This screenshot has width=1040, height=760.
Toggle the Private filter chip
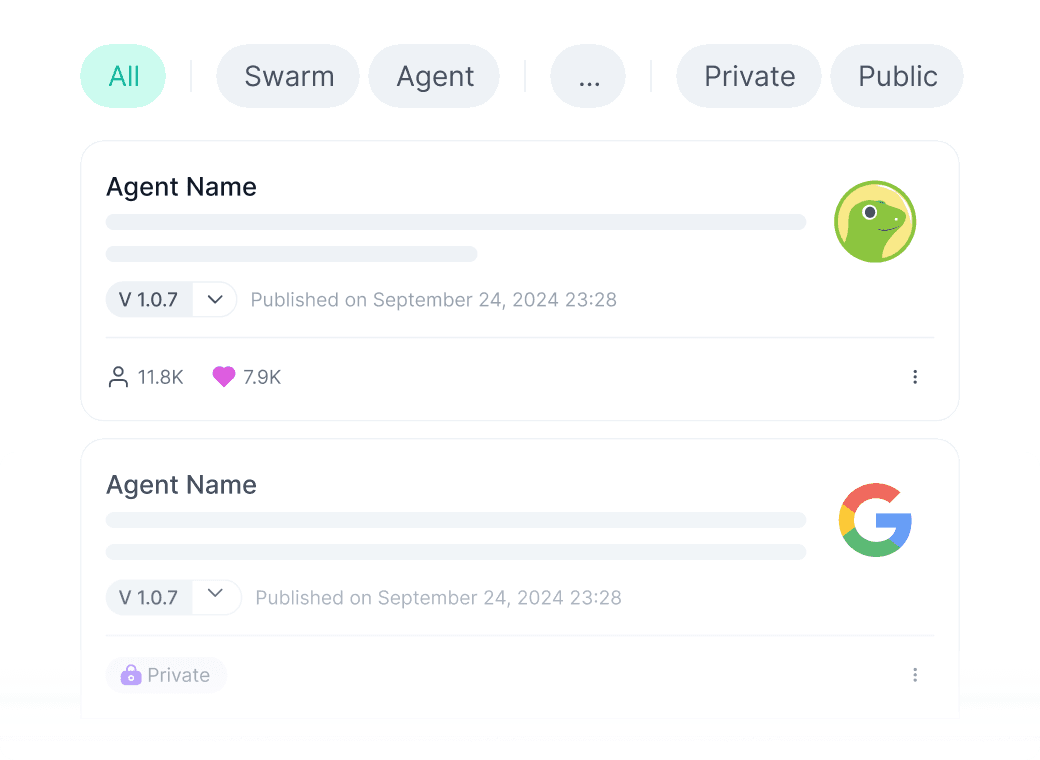point(749,76)
